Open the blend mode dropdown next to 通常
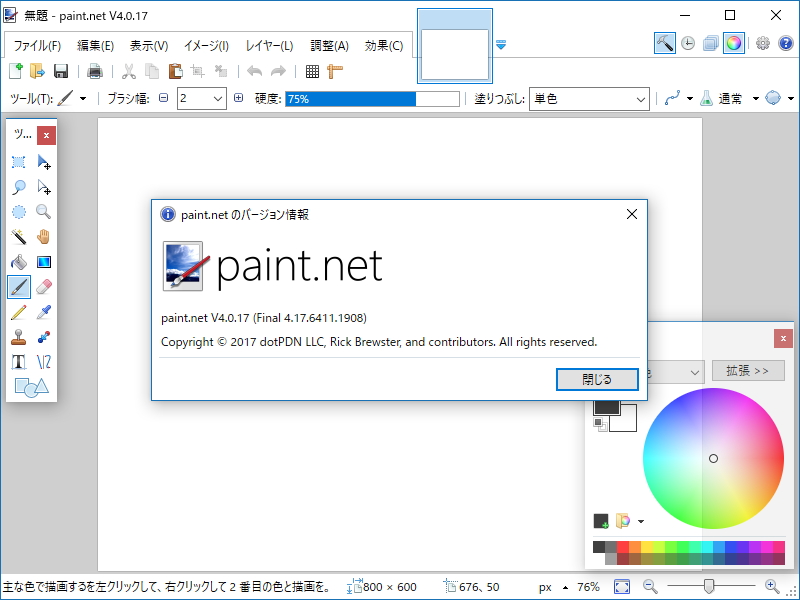 point(755,98)
